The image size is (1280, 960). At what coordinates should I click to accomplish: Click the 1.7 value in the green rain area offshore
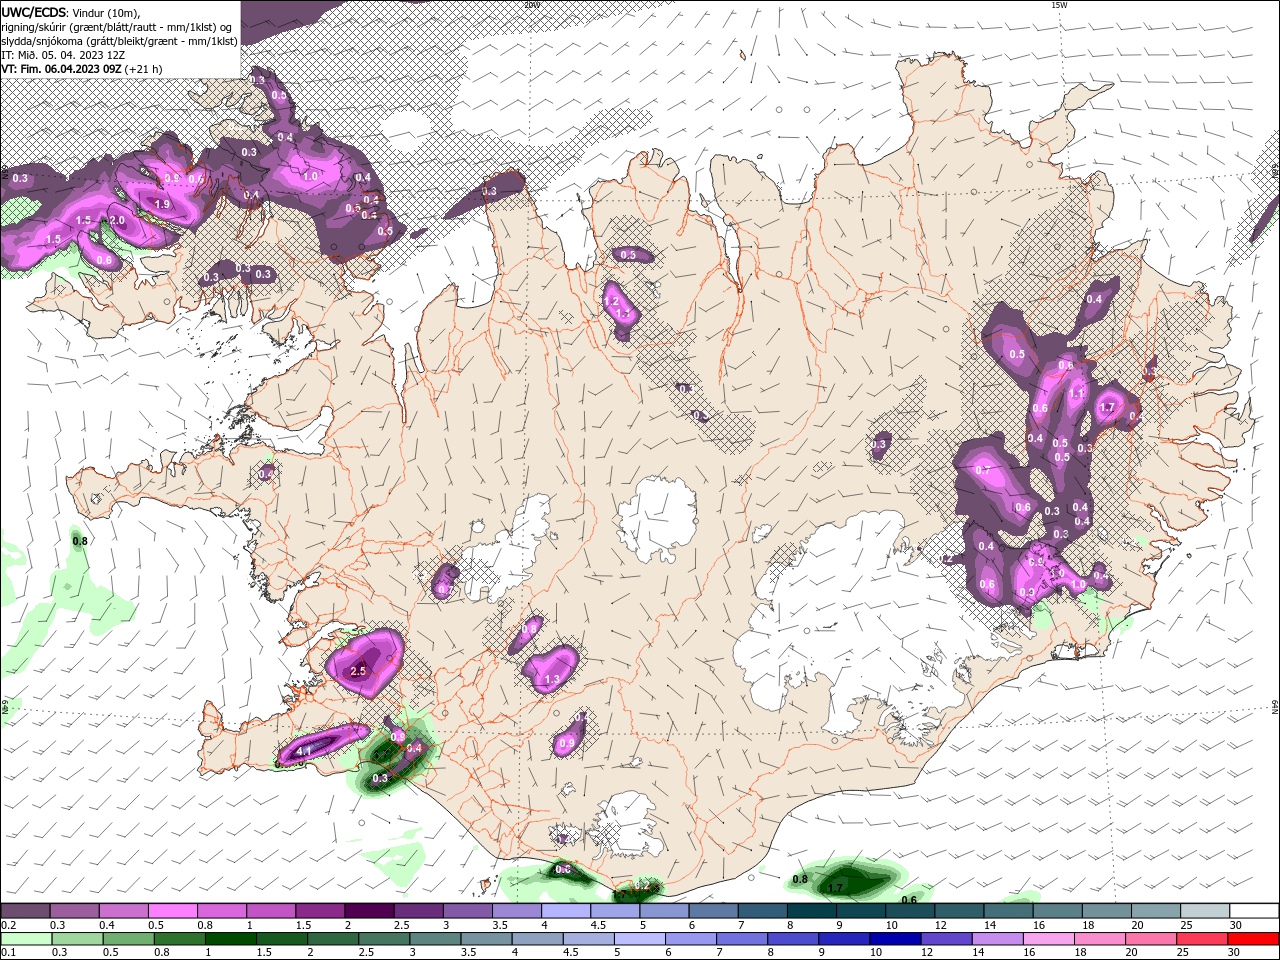tap(837, 887)
